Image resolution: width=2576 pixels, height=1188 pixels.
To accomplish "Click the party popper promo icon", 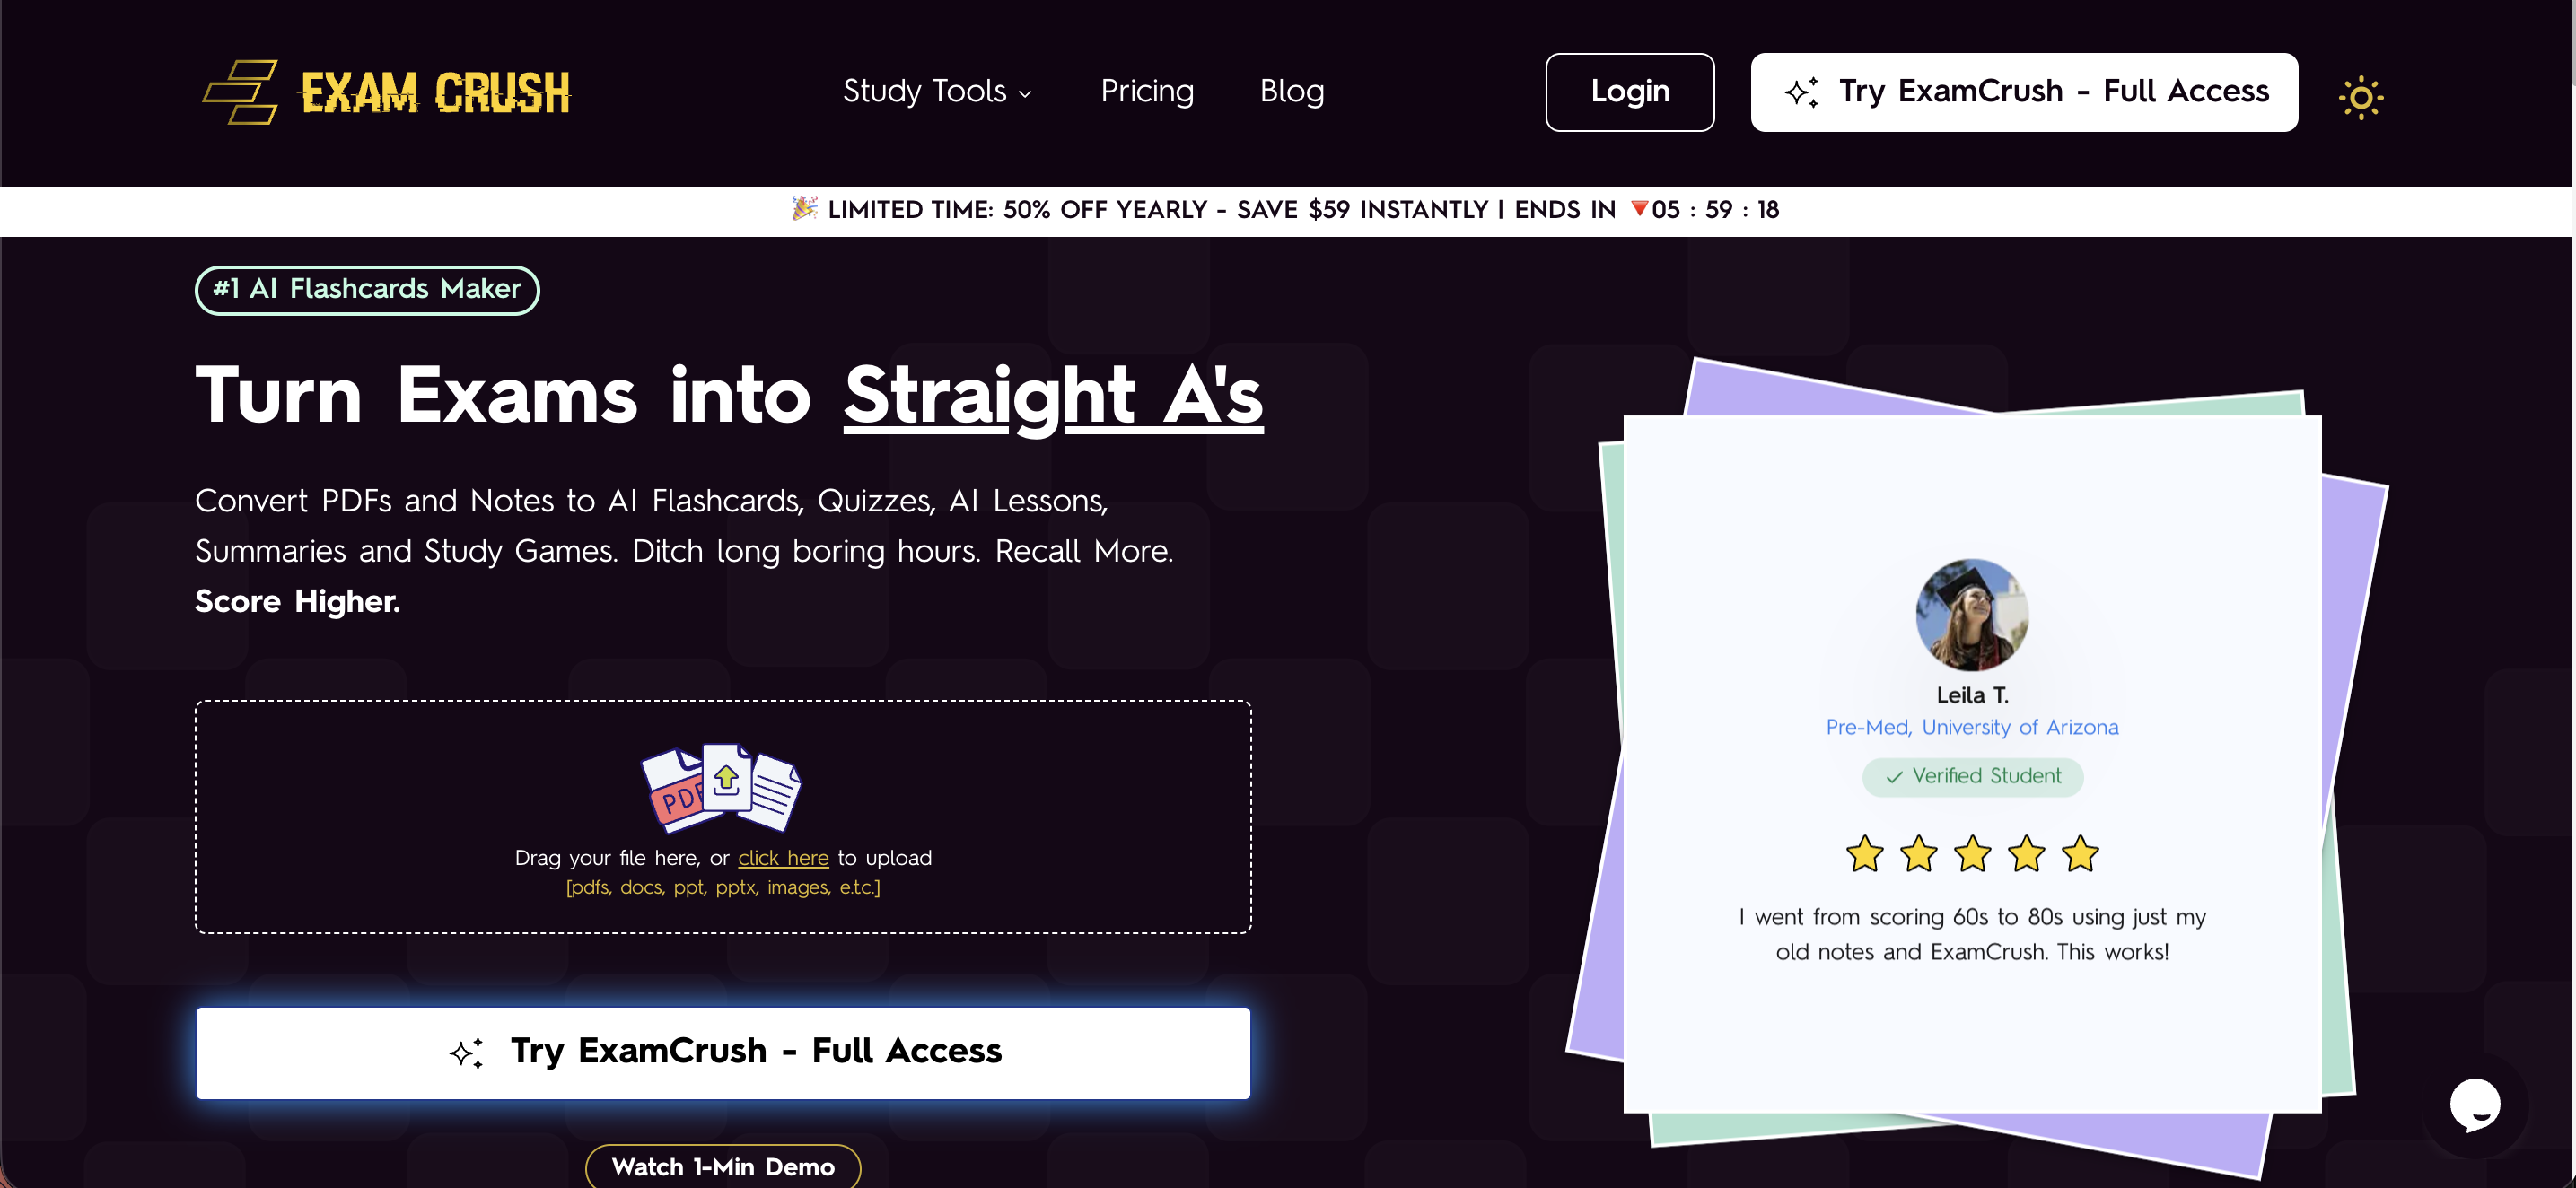I will [x=804, y=208].
